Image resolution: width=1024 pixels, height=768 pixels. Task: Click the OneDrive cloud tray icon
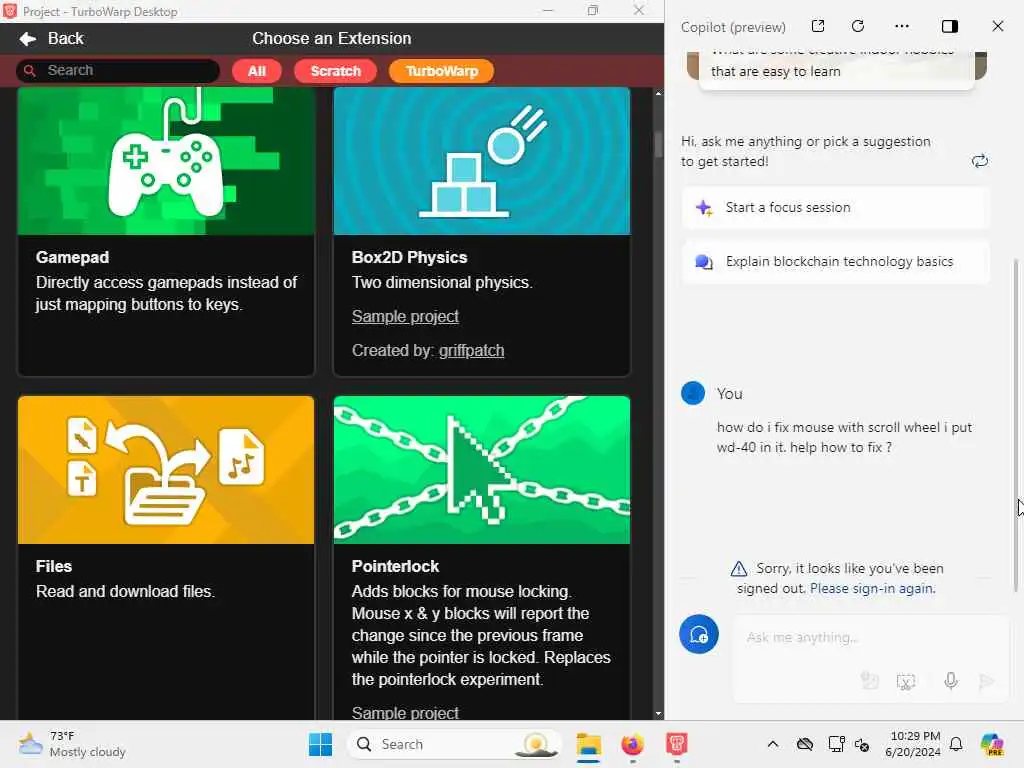click(805, 744)
